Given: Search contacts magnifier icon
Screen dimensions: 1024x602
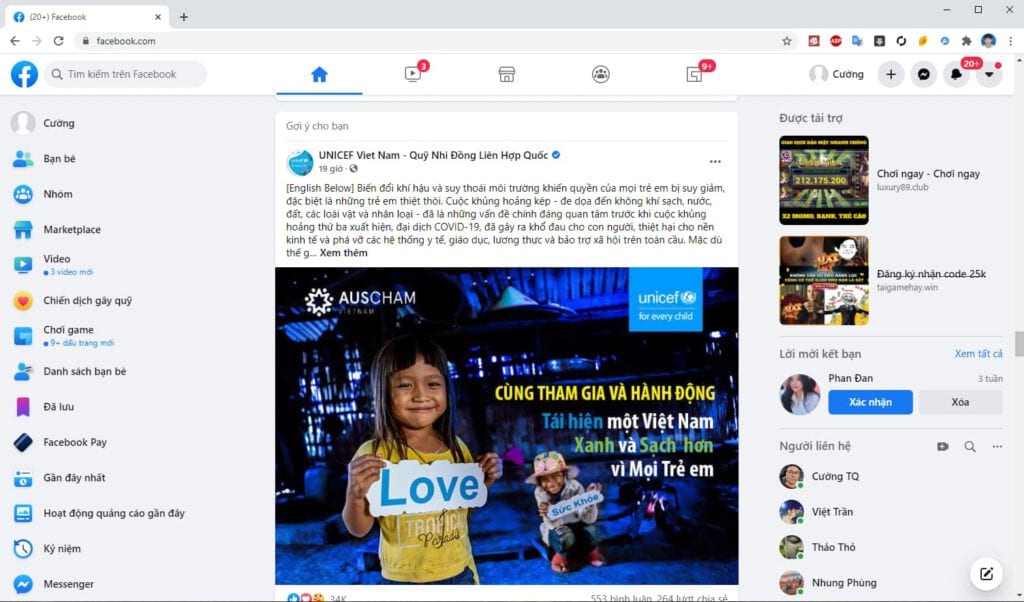Looking at the screenshot, I should point(970,447).
